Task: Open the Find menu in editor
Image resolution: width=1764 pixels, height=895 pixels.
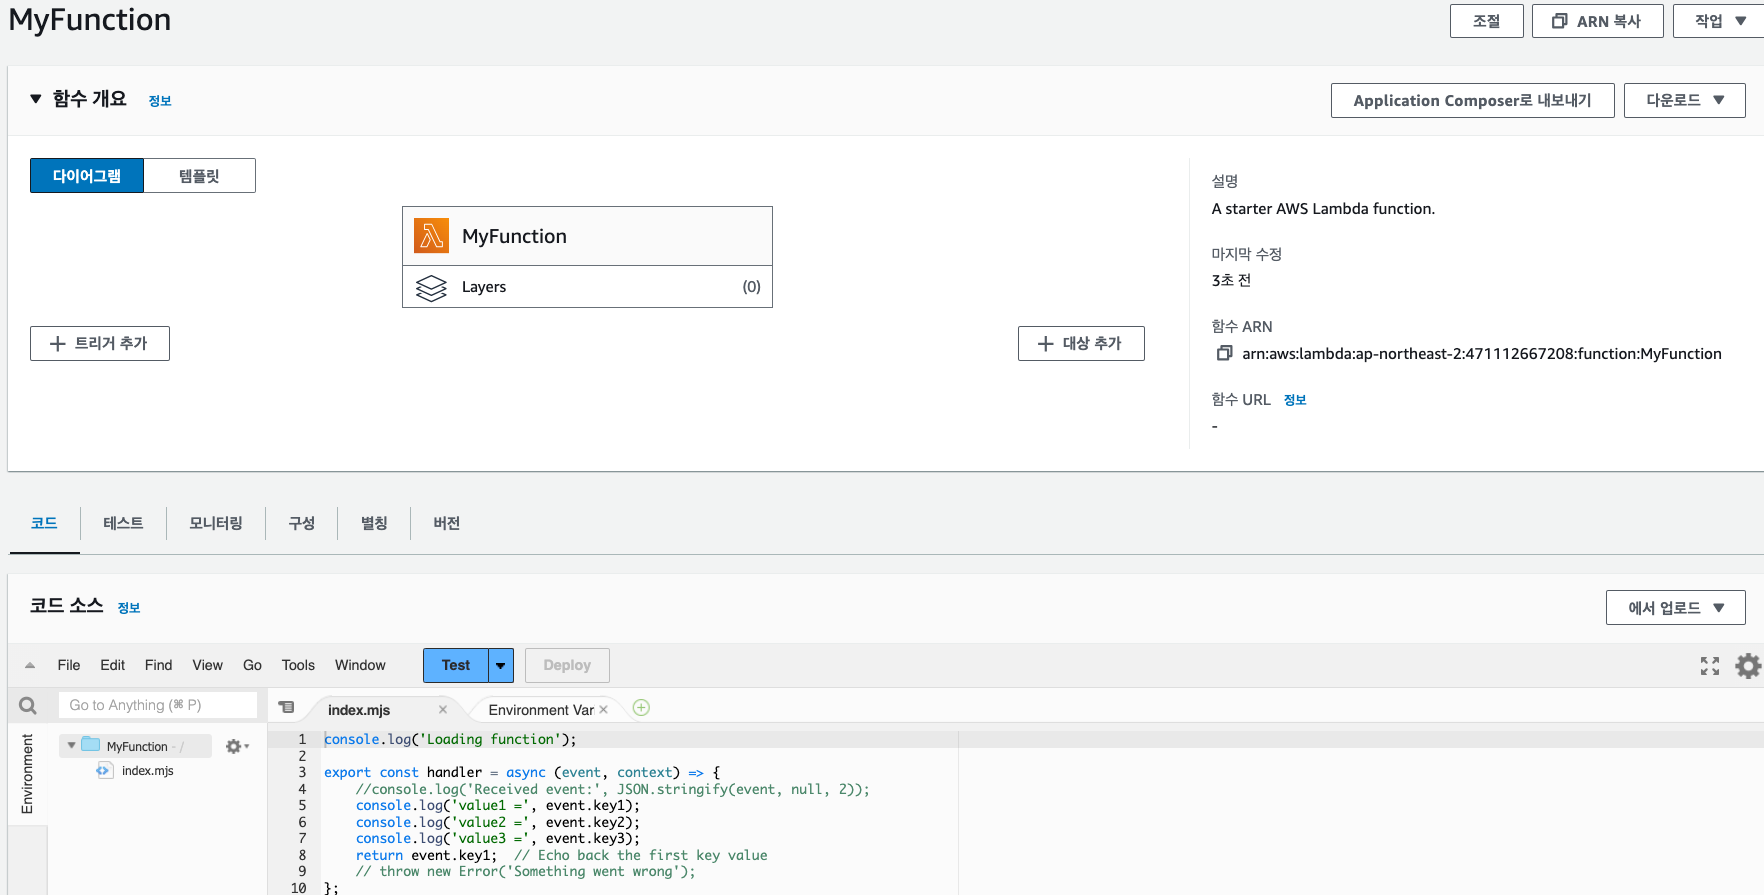Action: (159, 665)
